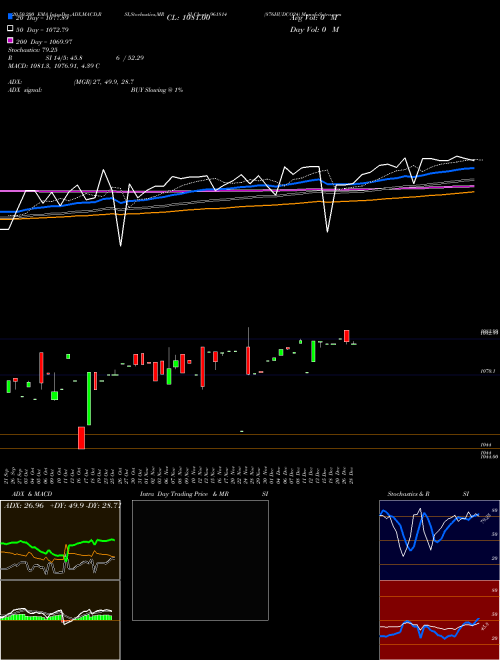The image size is (500, 660).
Task: Click 'Intra Day Trading Price & MR' panel title
Action: point(184,494)
